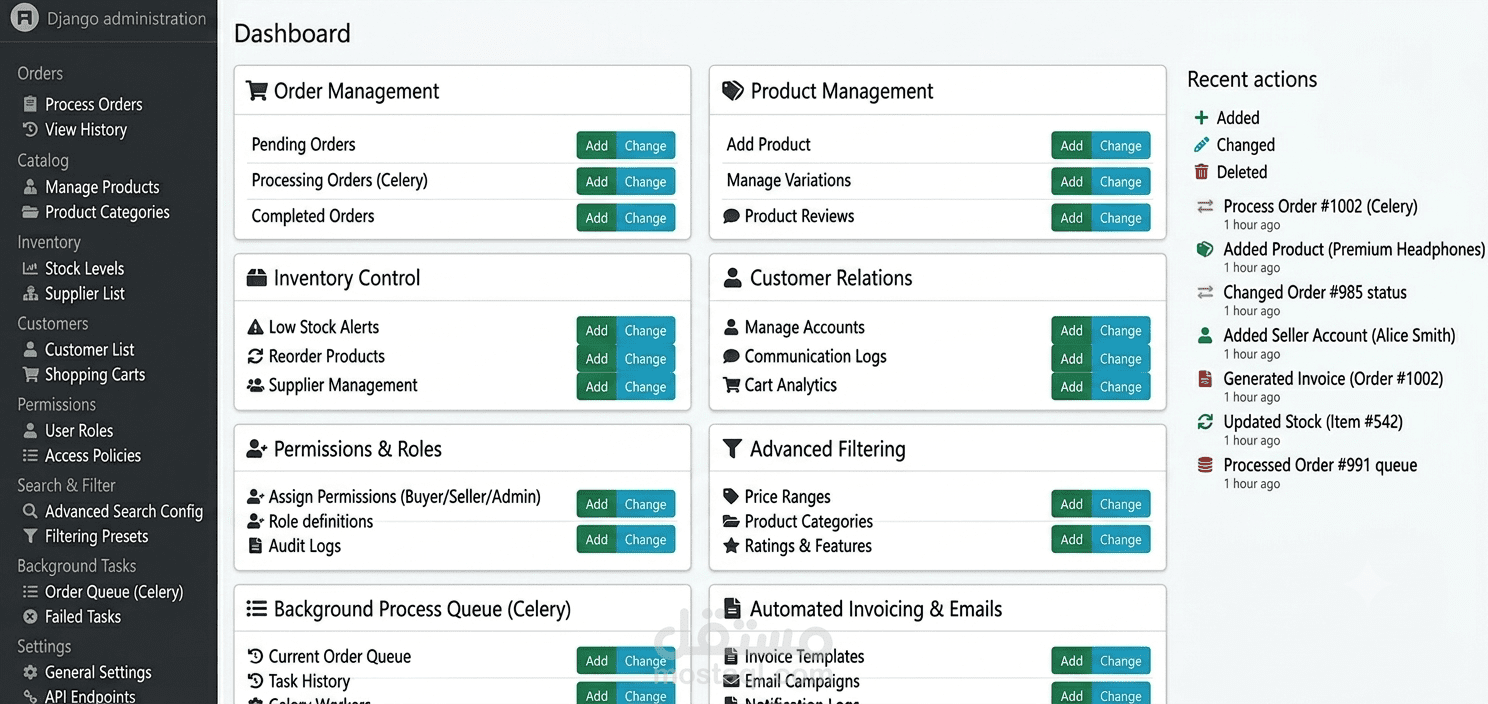The height and width of the screenshot is (704, 1488).
Task: Click the person icon beside Customer Relations heading
Action: (x=732, y=278)
